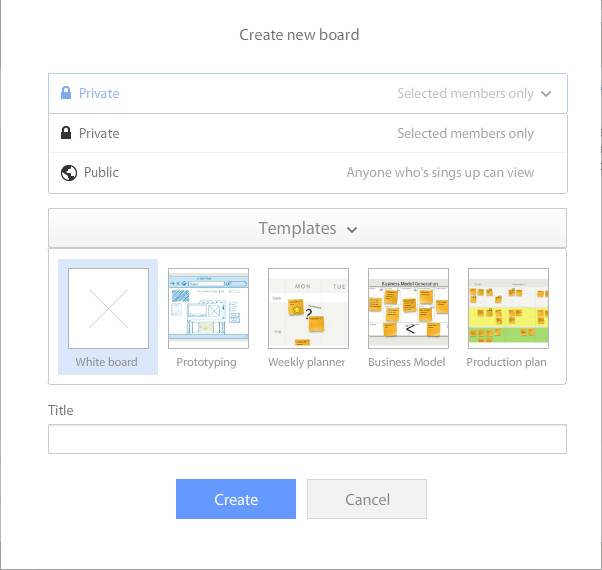The image size is (602, 570).
Task: Click the "Selected members only" text in dropdown header
Action: (465, 93)
